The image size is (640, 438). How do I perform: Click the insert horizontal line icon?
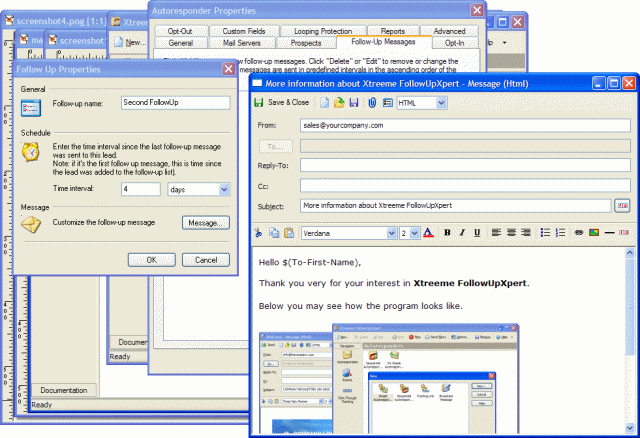click(x=609, y=233)
